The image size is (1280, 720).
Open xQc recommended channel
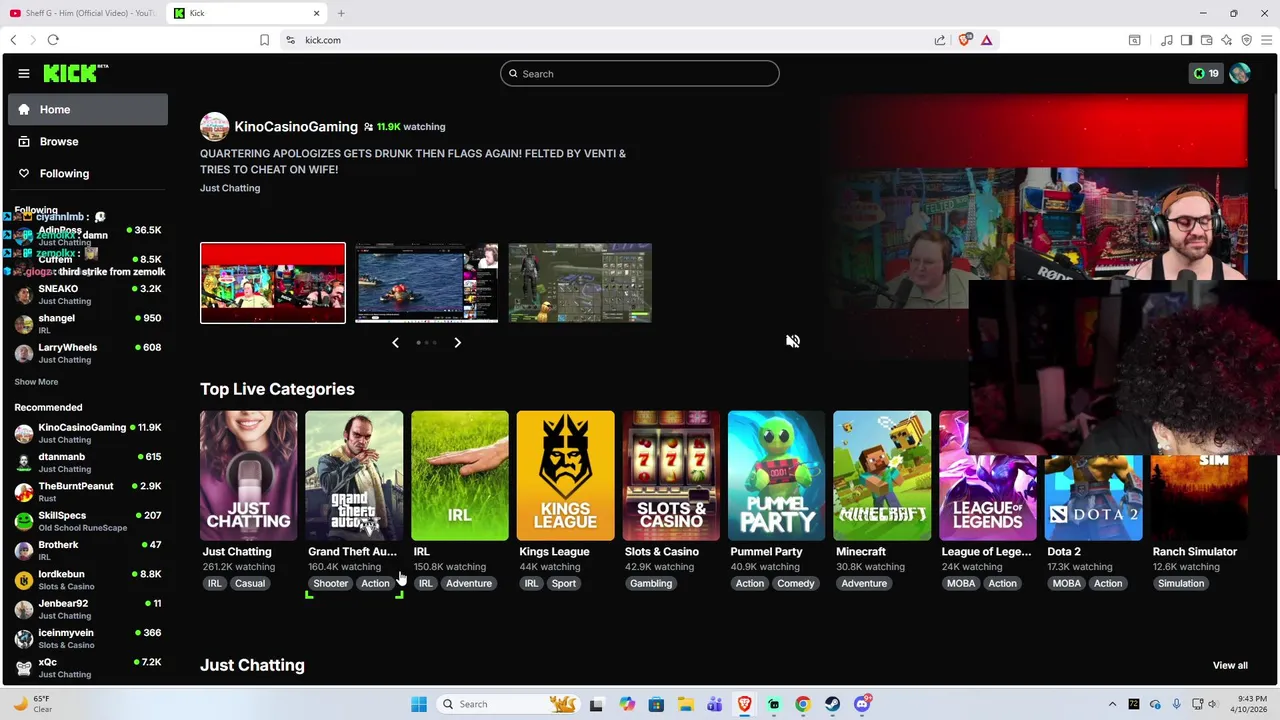point(88,667)
